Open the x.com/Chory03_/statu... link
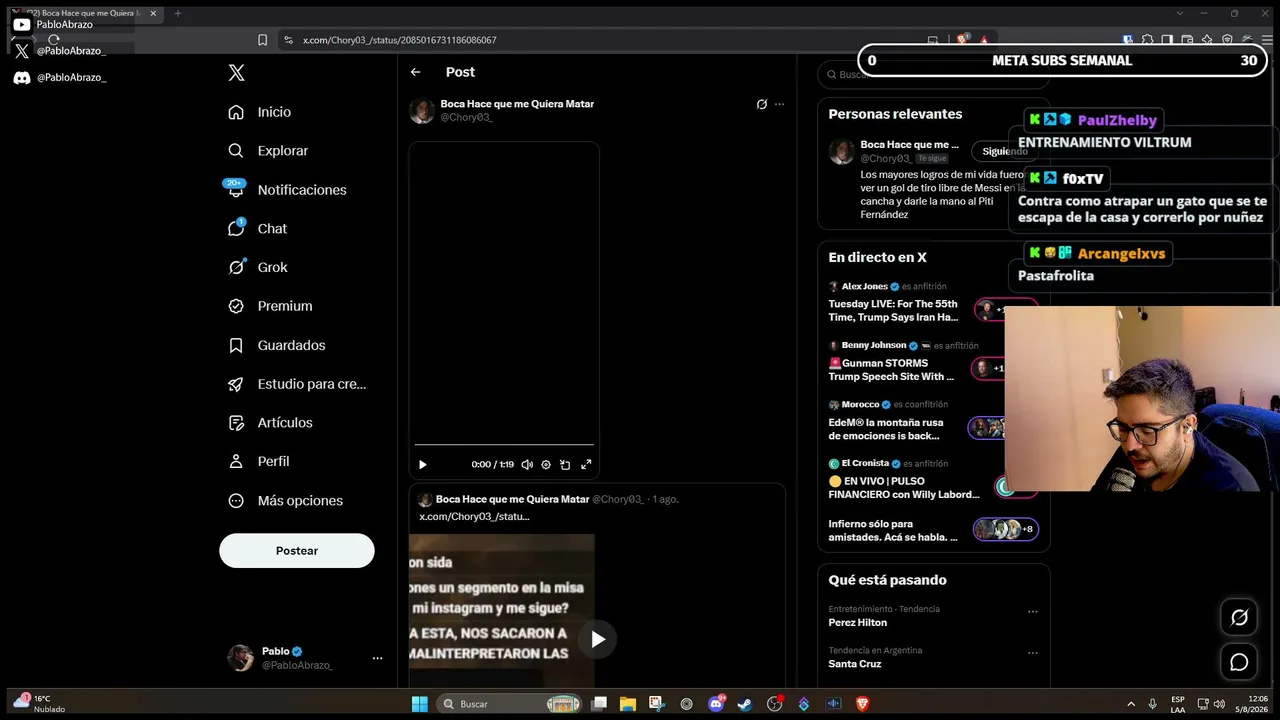1280x720 pixels. pyautogui.click(x=474, y=516)
